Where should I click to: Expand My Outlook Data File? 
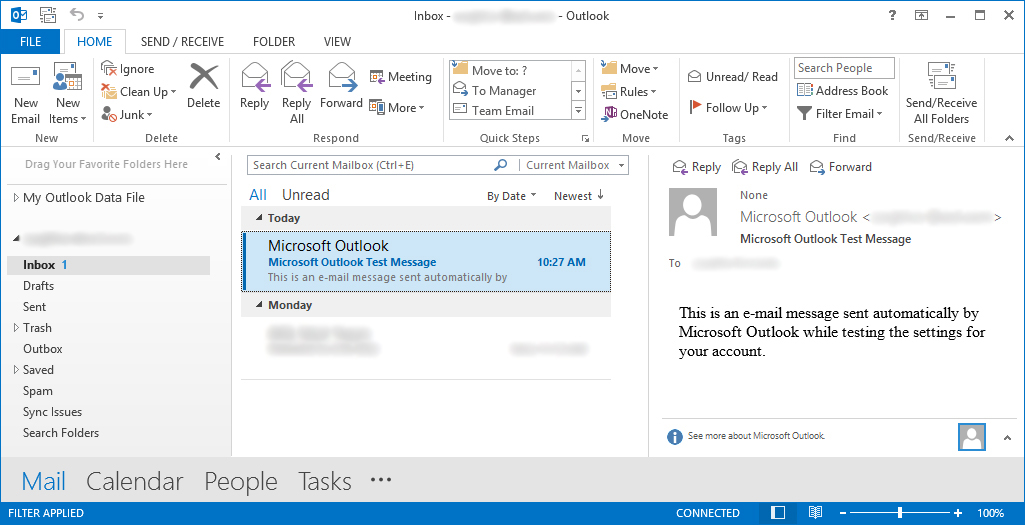coord(16,197)
